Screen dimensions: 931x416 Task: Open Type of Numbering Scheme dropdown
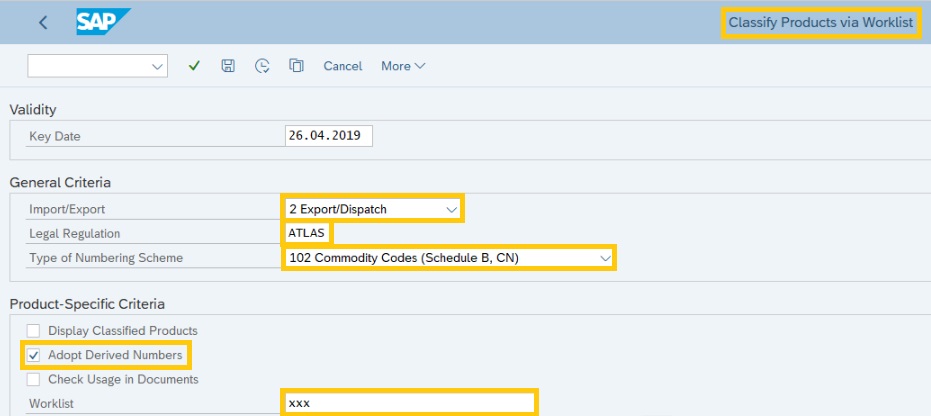(605, 258)
